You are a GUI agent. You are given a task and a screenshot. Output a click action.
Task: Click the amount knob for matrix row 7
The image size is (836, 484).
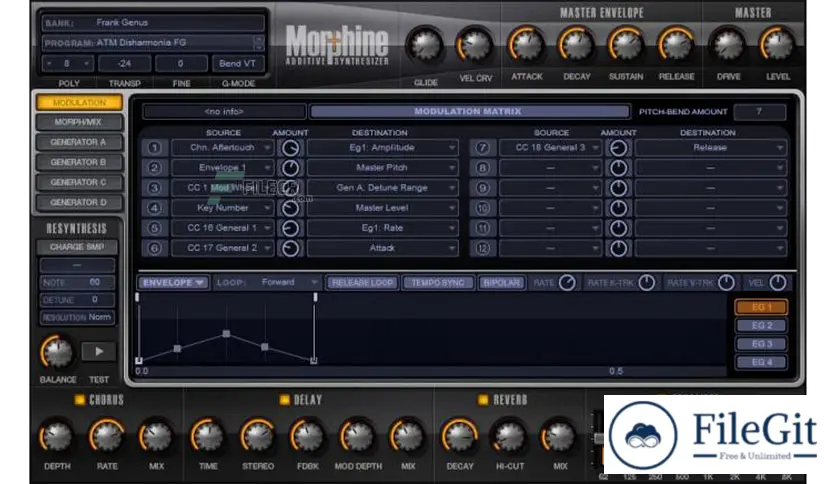coord(618,148)
